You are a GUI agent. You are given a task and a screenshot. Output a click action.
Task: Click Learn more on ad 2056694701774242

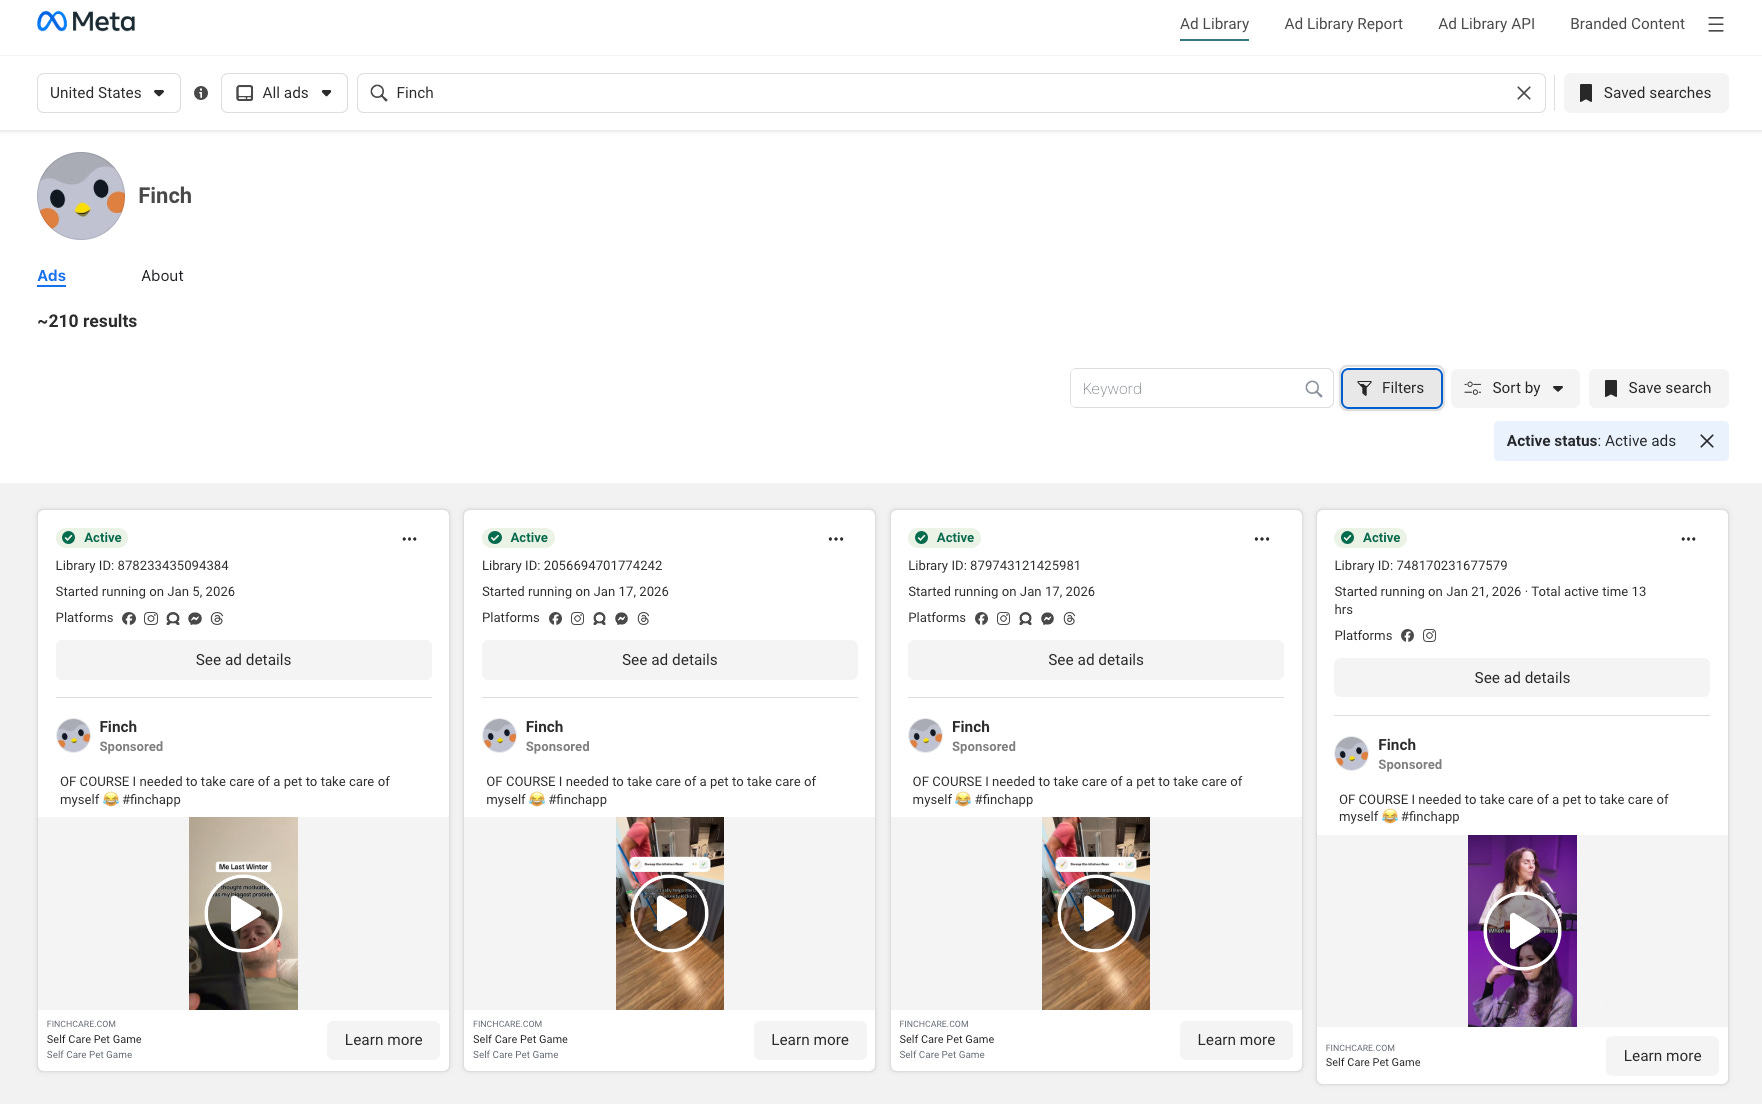(810, 1040)
